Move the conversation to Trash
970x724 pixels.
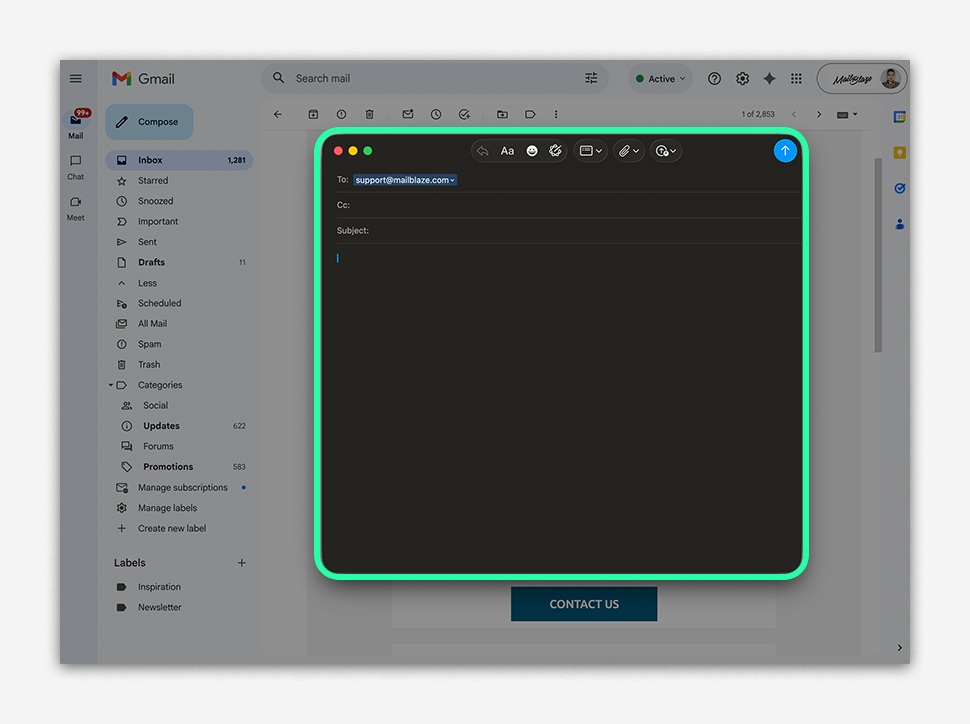tap(369, 114)
